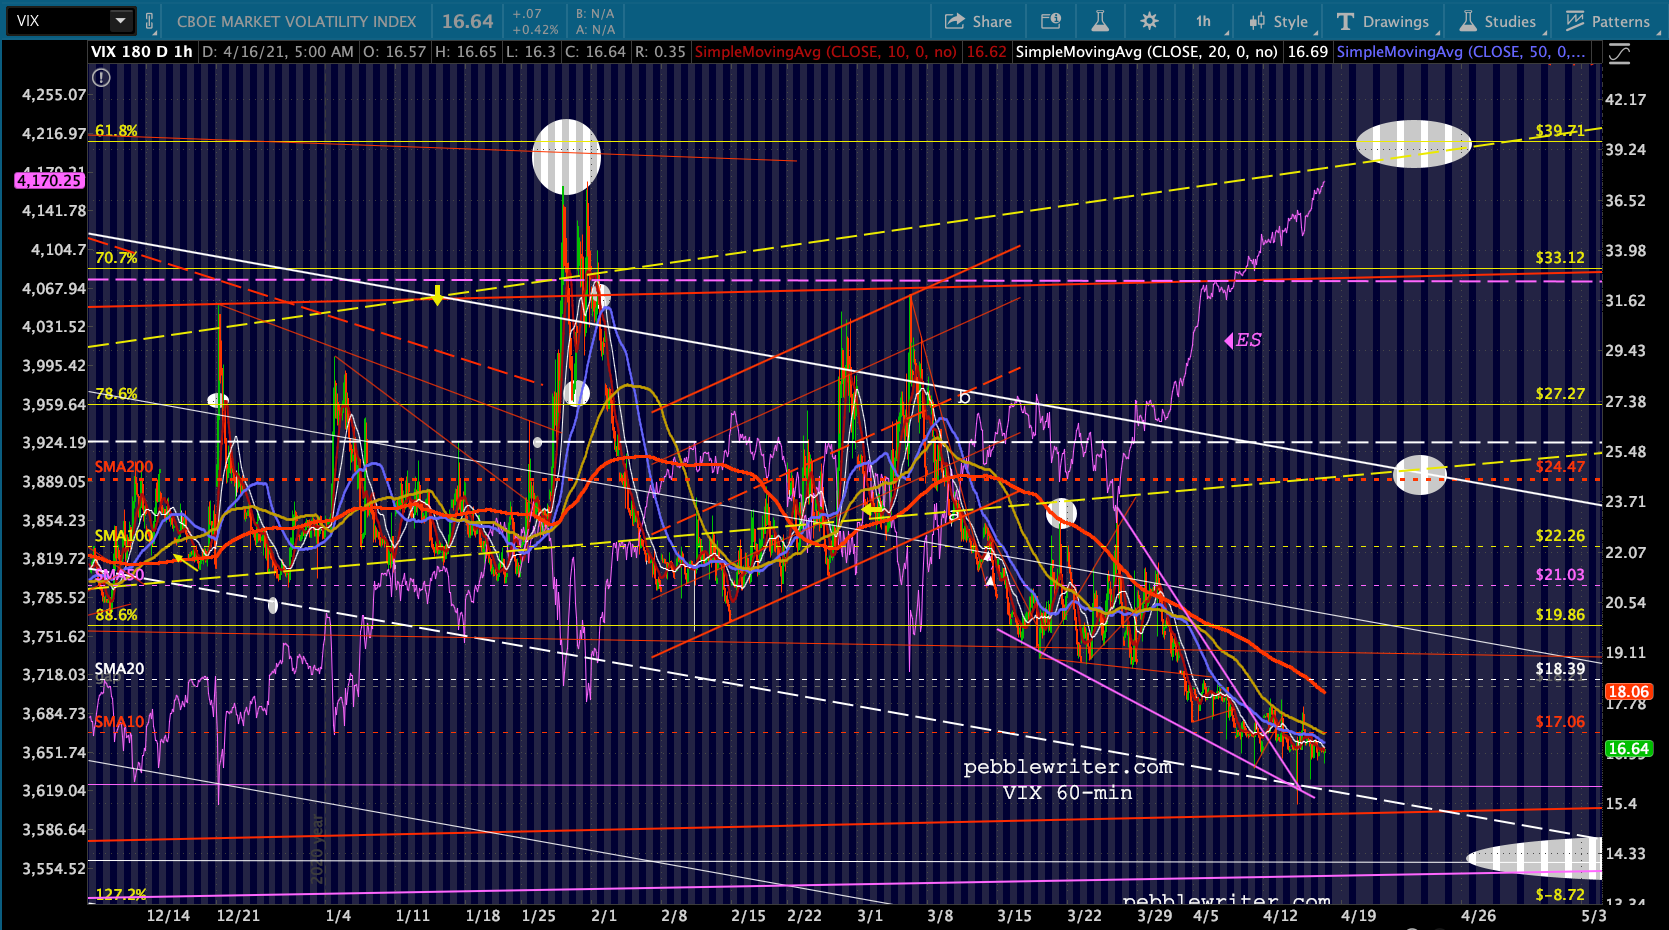Open chart settings gear icon
Screen dimensions: 1669x930
(x=1149, y=21)
